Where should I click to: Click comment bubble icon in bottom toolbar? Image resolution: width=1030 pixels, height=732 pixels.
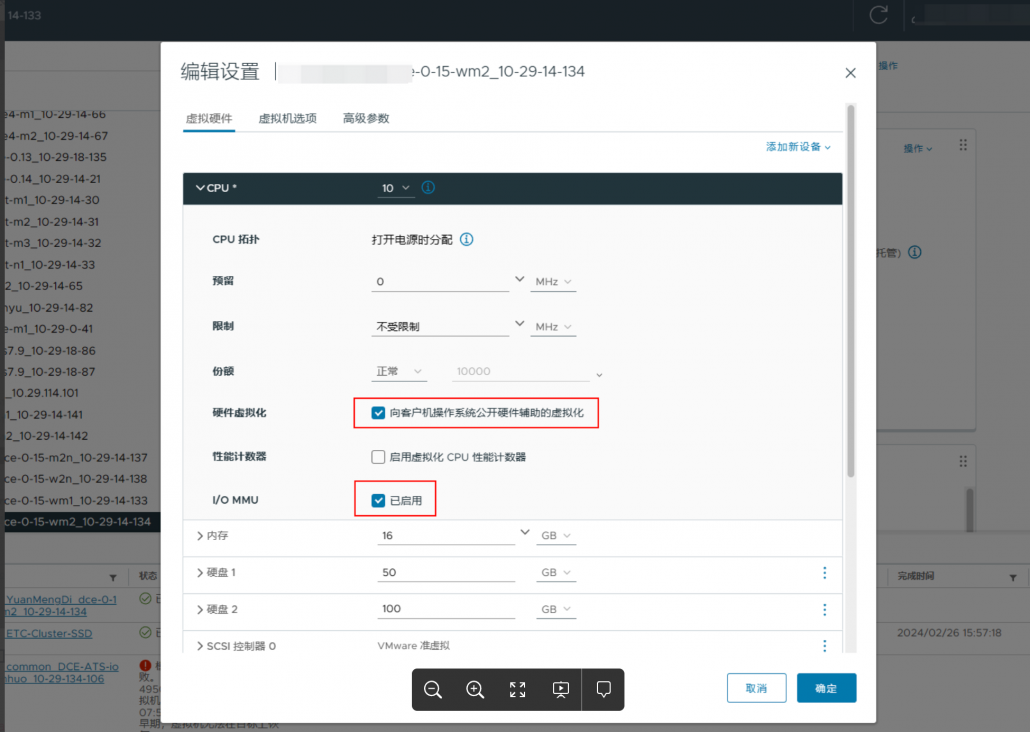[604, 689]
